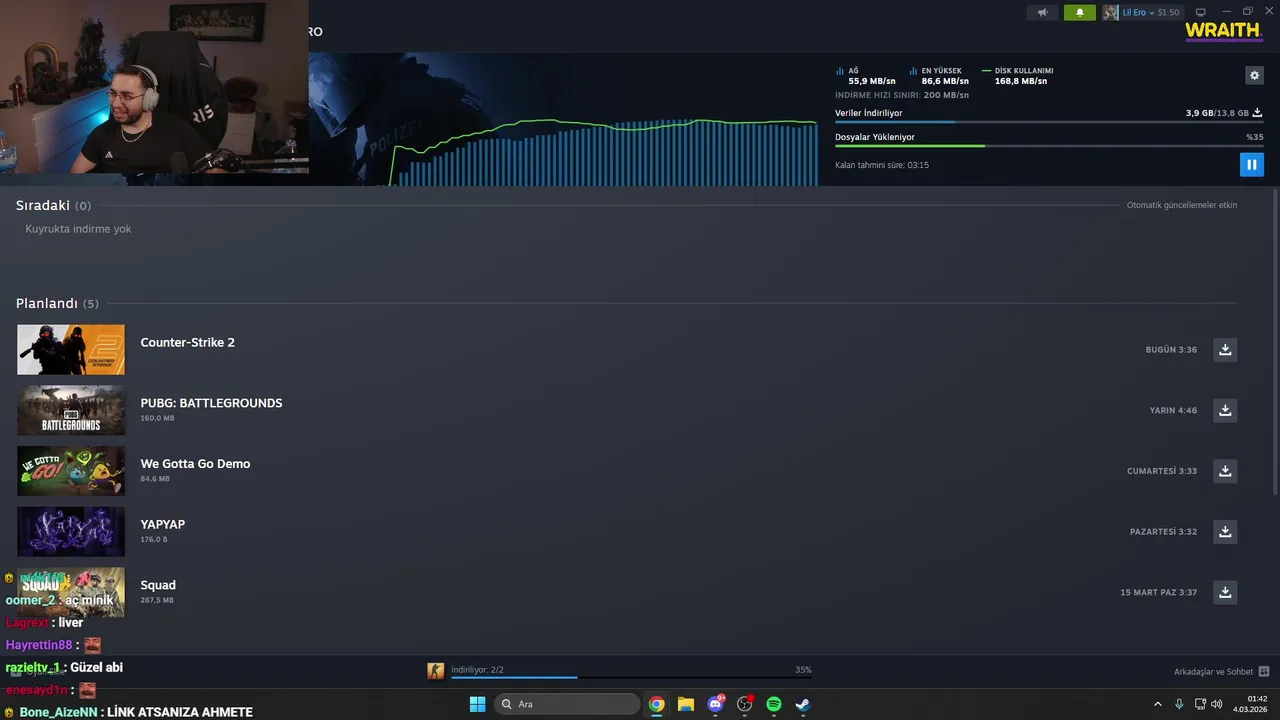The image size is (1280, 720).
Task: Select PUBG: BATTLEGROUNDS title text
Action: pyautogui.click(x=211, y=403)
